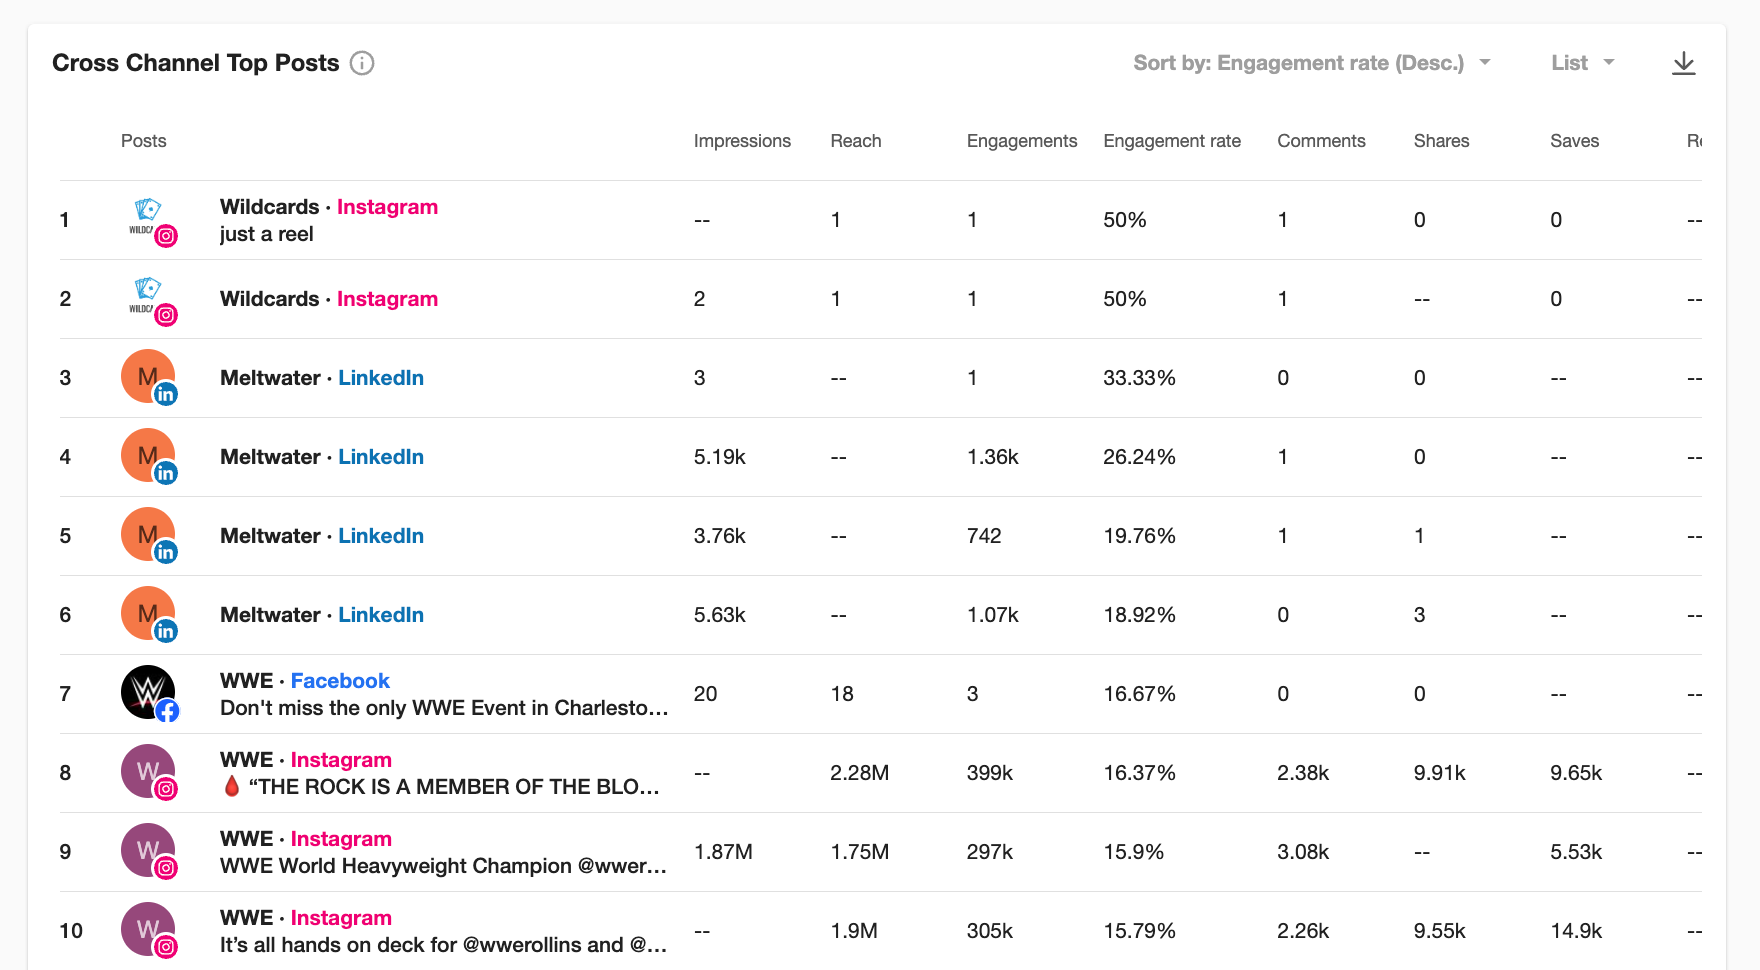Select 'It's all hands on deck' caption
1760x970 pixels.
point(443,945)
